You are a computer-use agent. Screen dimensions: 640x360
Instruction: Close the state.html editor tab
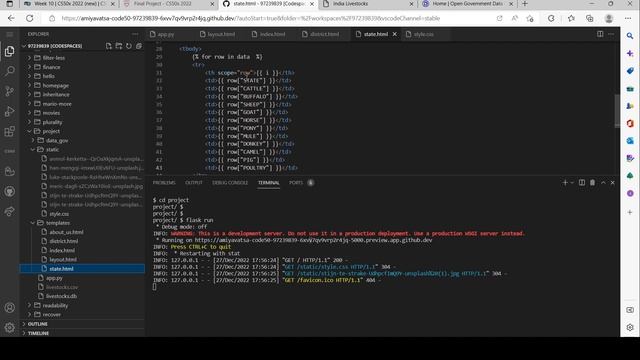pos(395,34)
